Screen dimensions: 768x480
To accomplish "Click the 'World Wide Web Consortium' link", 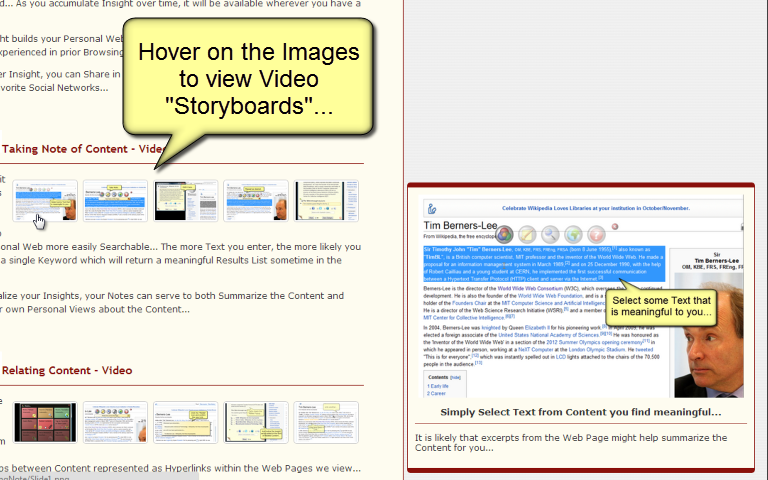I will [x=530, y=288].
